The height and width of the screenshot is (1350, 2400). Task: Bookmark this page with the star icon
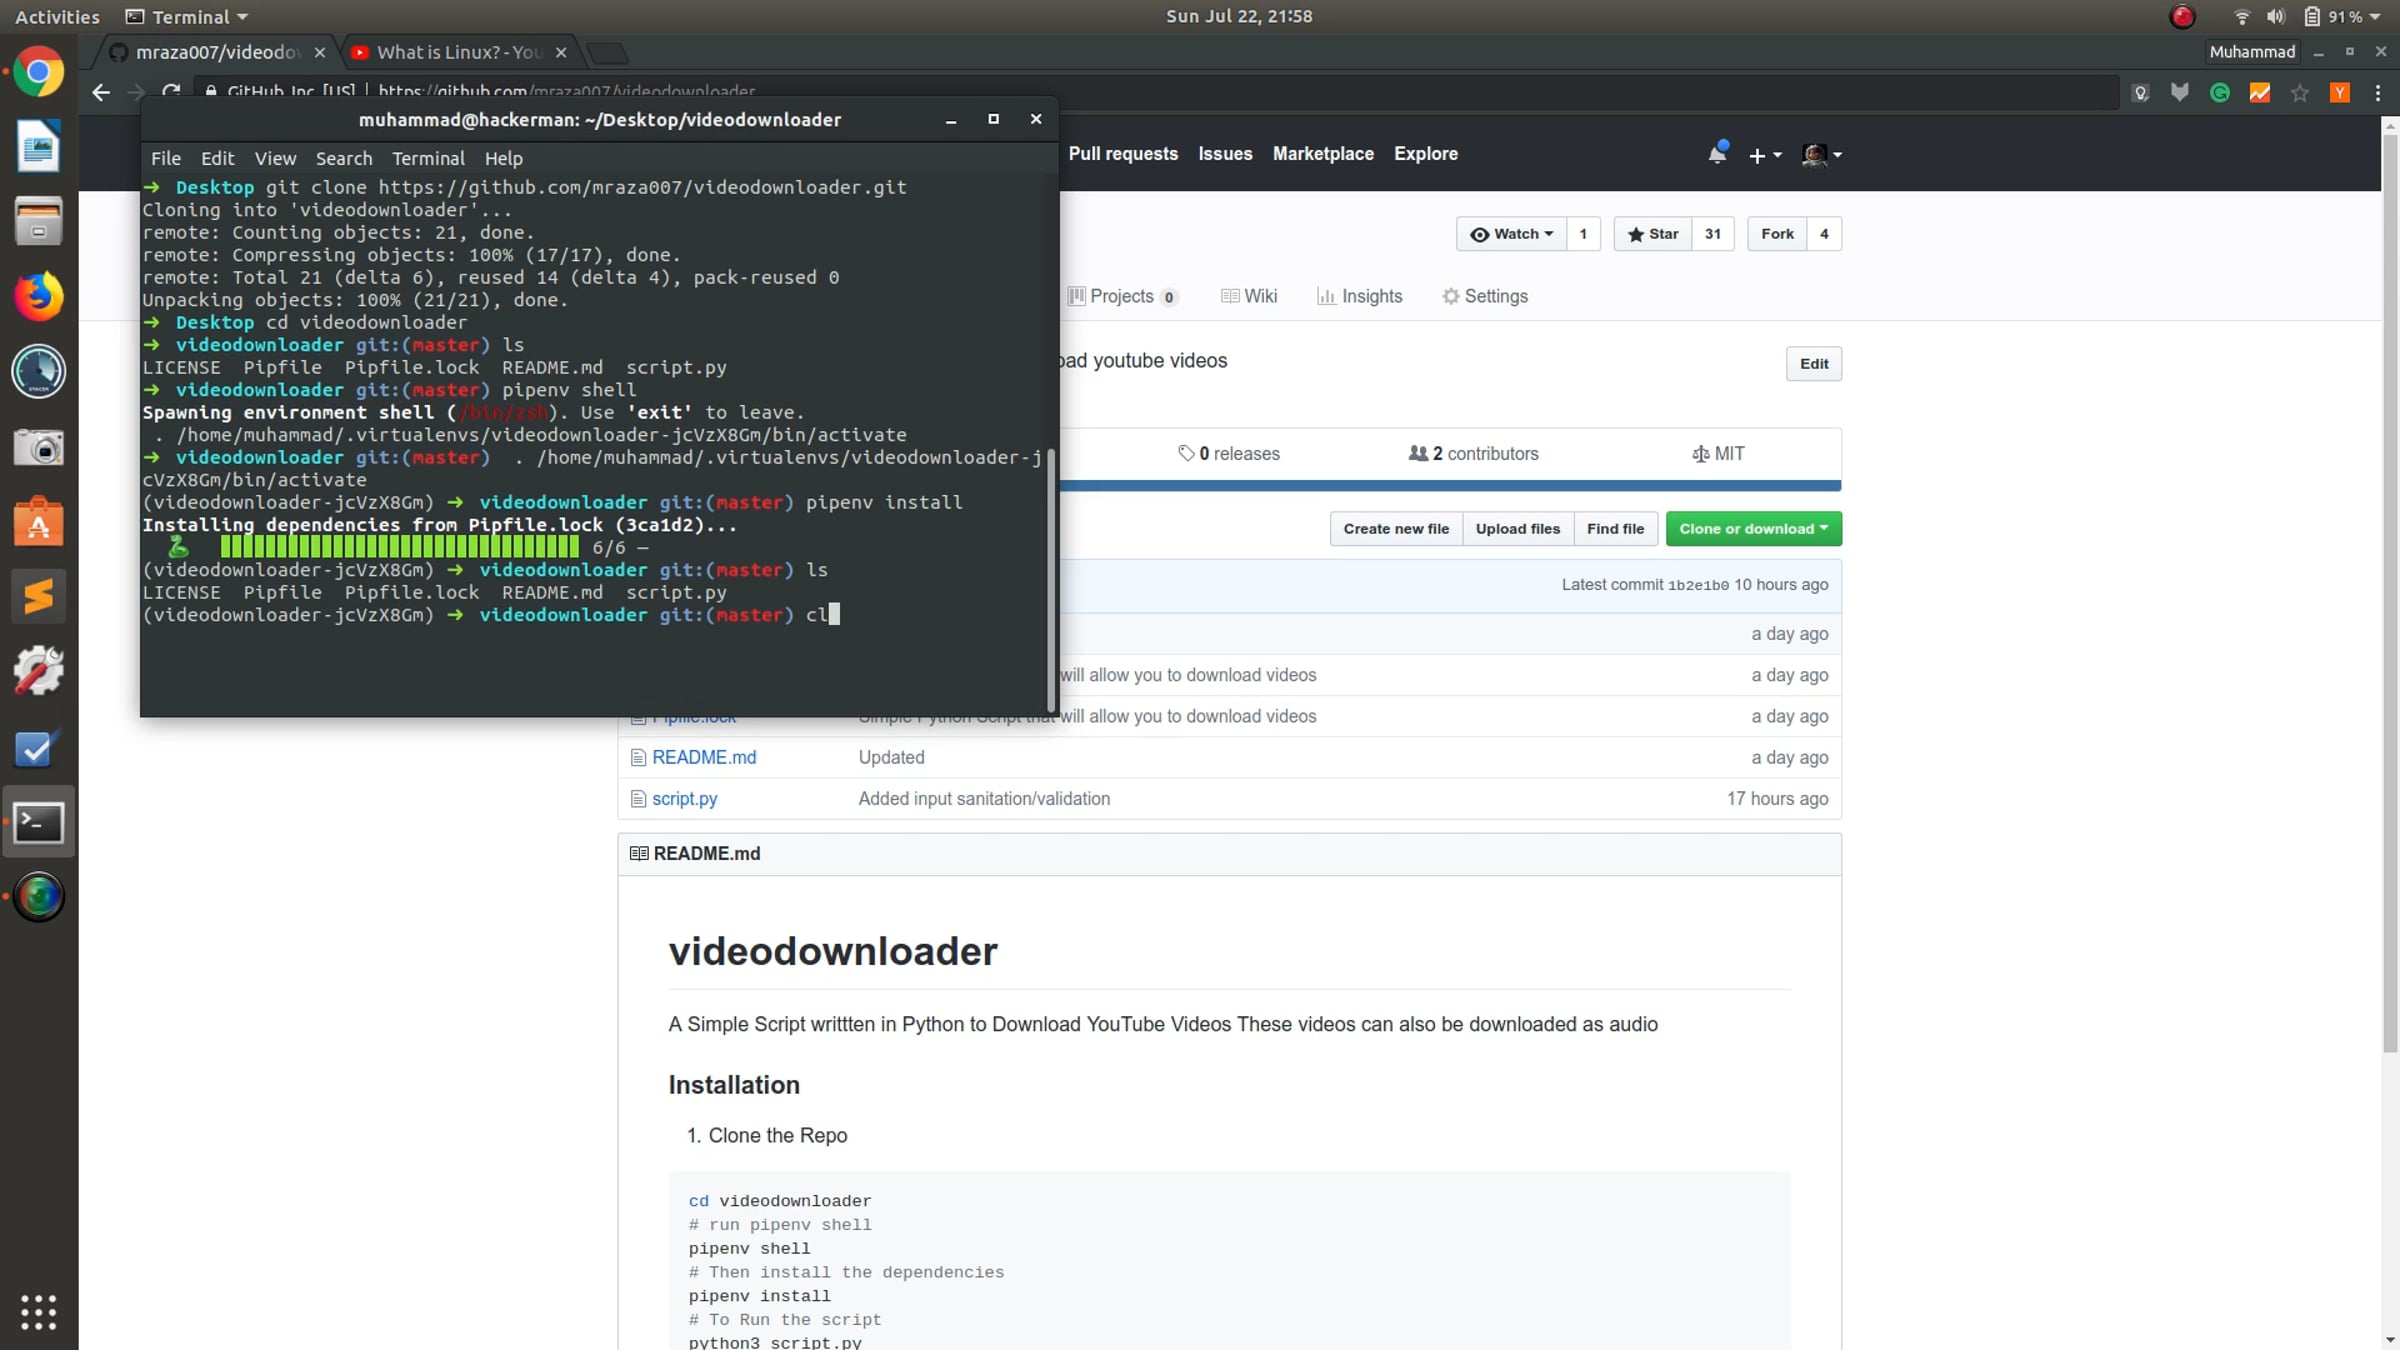pos(2300,93)
